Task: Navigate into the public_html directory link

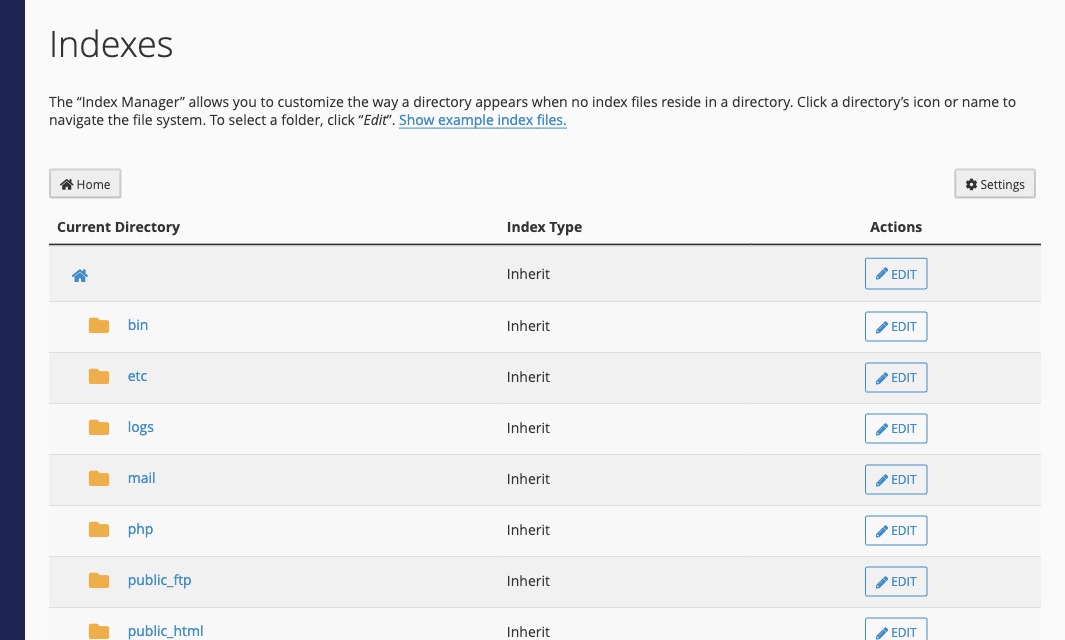Action: coord(166,631)
